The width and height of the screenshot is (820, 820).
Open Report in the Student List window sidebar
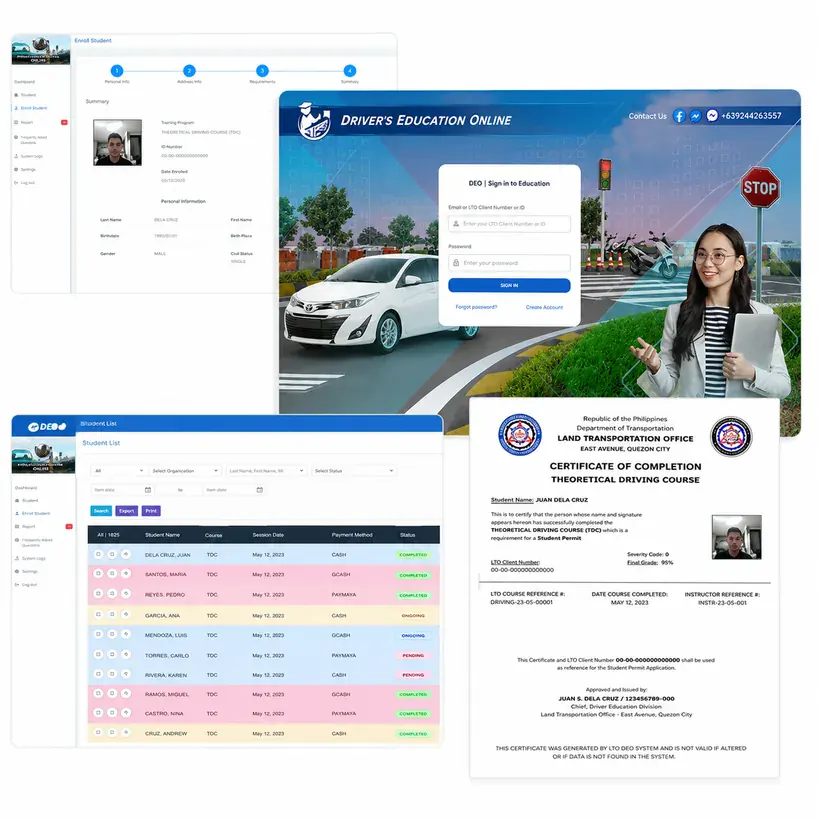pyautogui.click(x=29, y=527)
